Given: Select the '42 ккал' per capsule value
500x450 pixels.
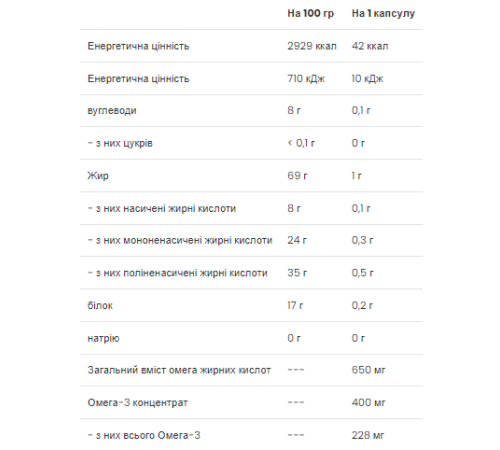Looking at the screenshot, I should (x=370, y=46).
